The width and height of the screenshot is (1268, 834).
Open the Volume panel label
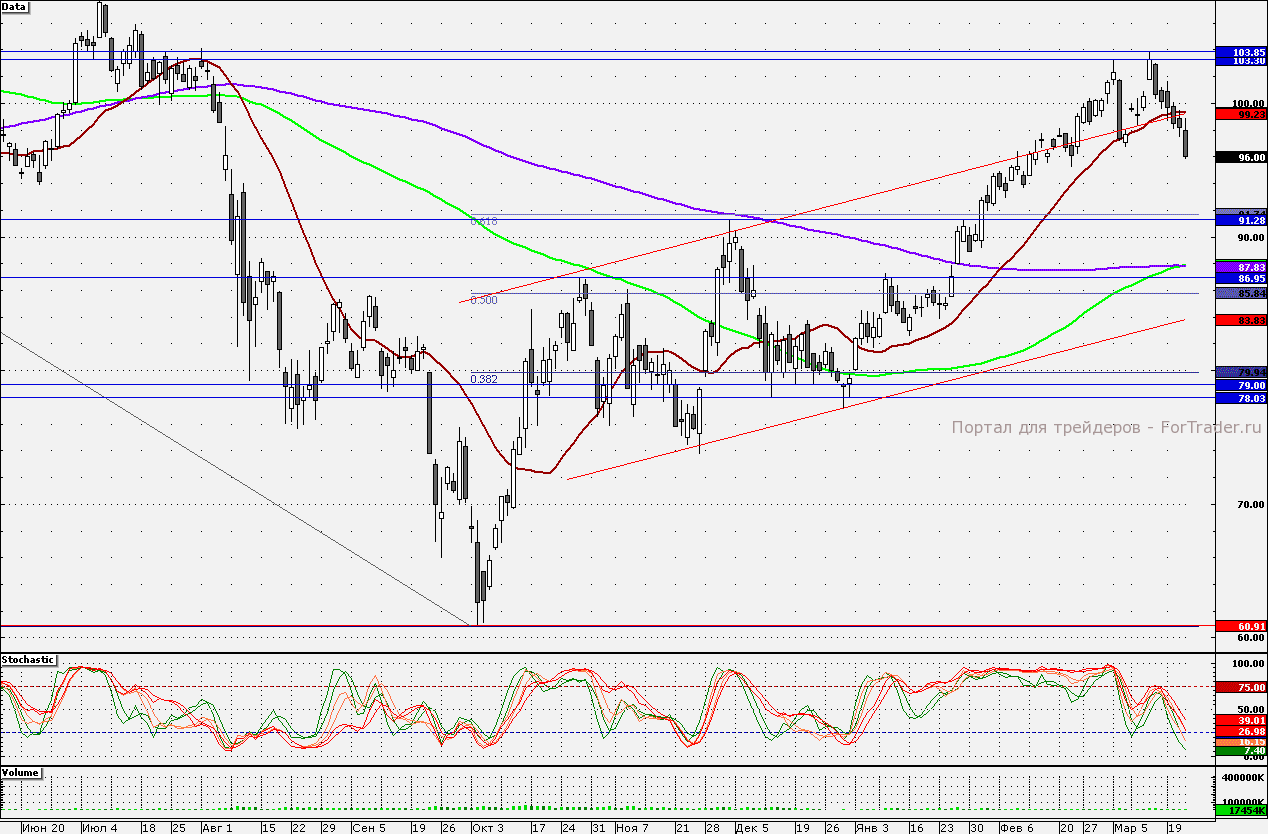[21, 773]
